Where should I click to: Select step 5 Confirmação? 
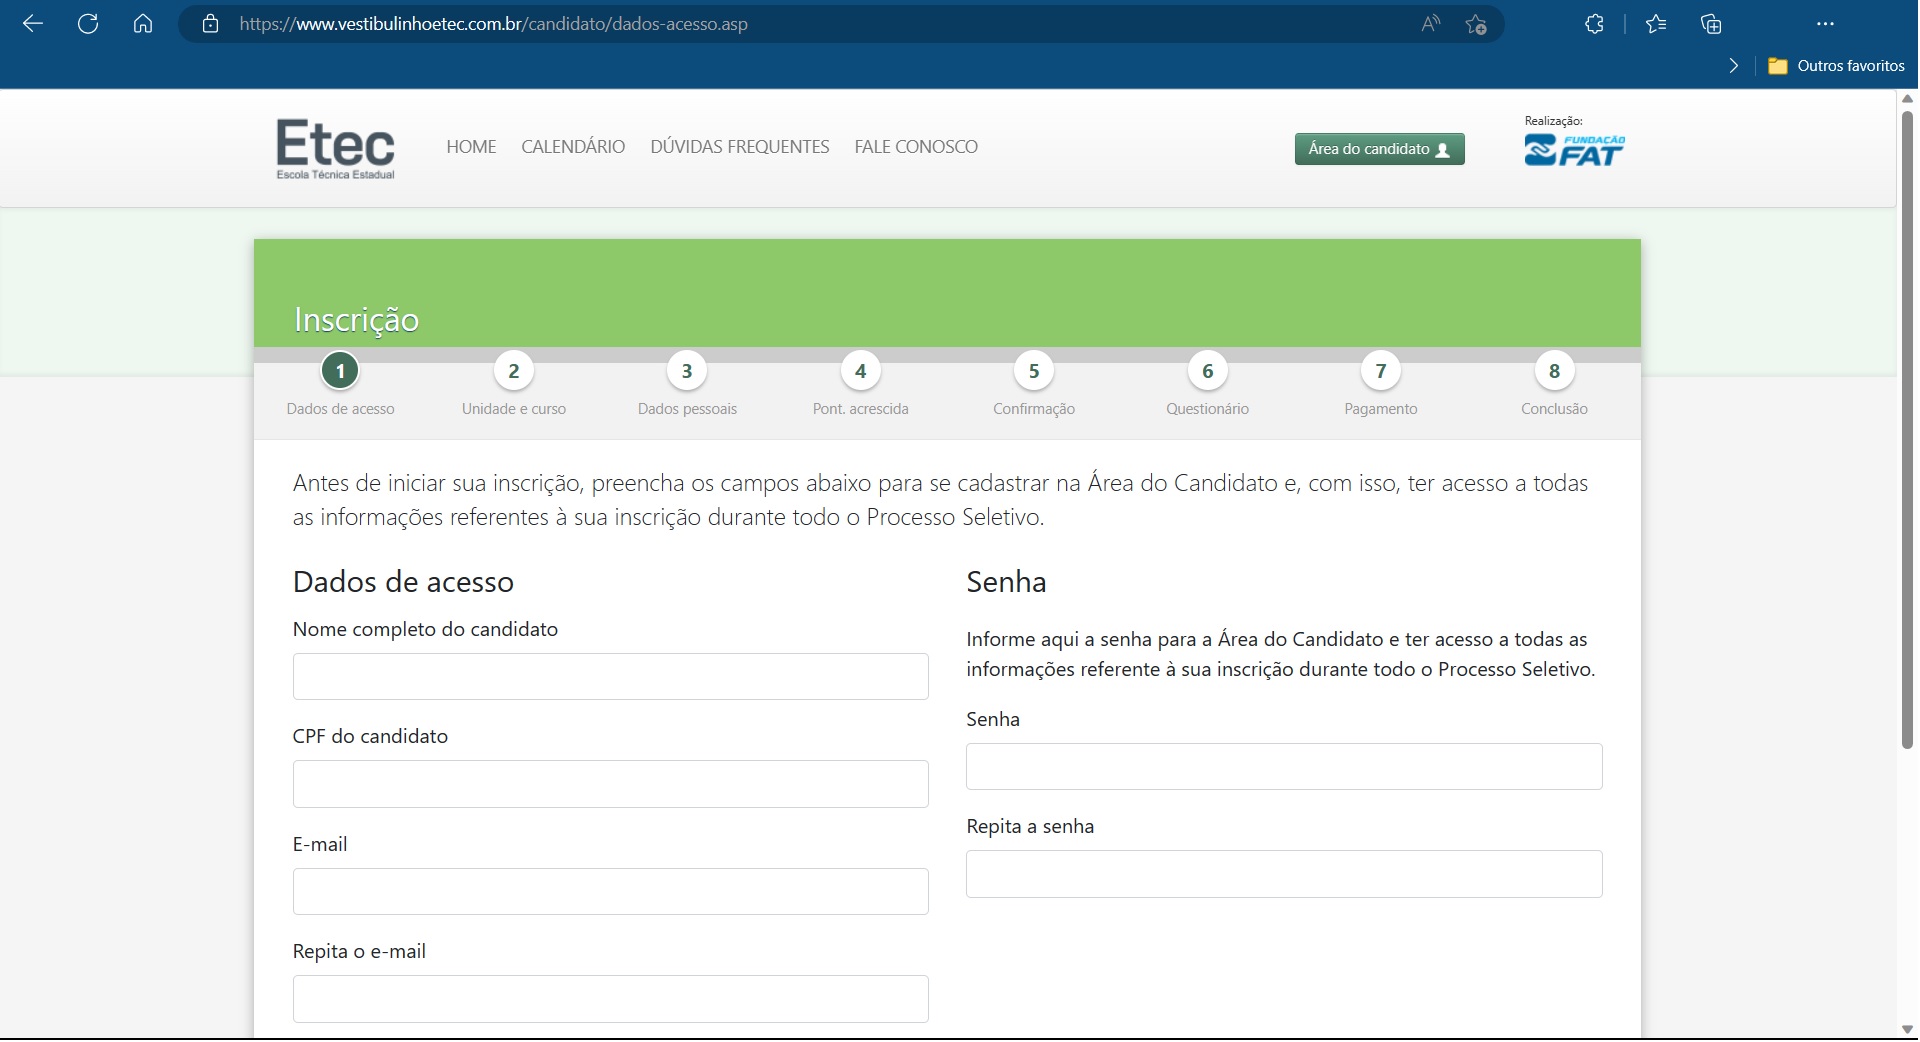click(1034, 371)
